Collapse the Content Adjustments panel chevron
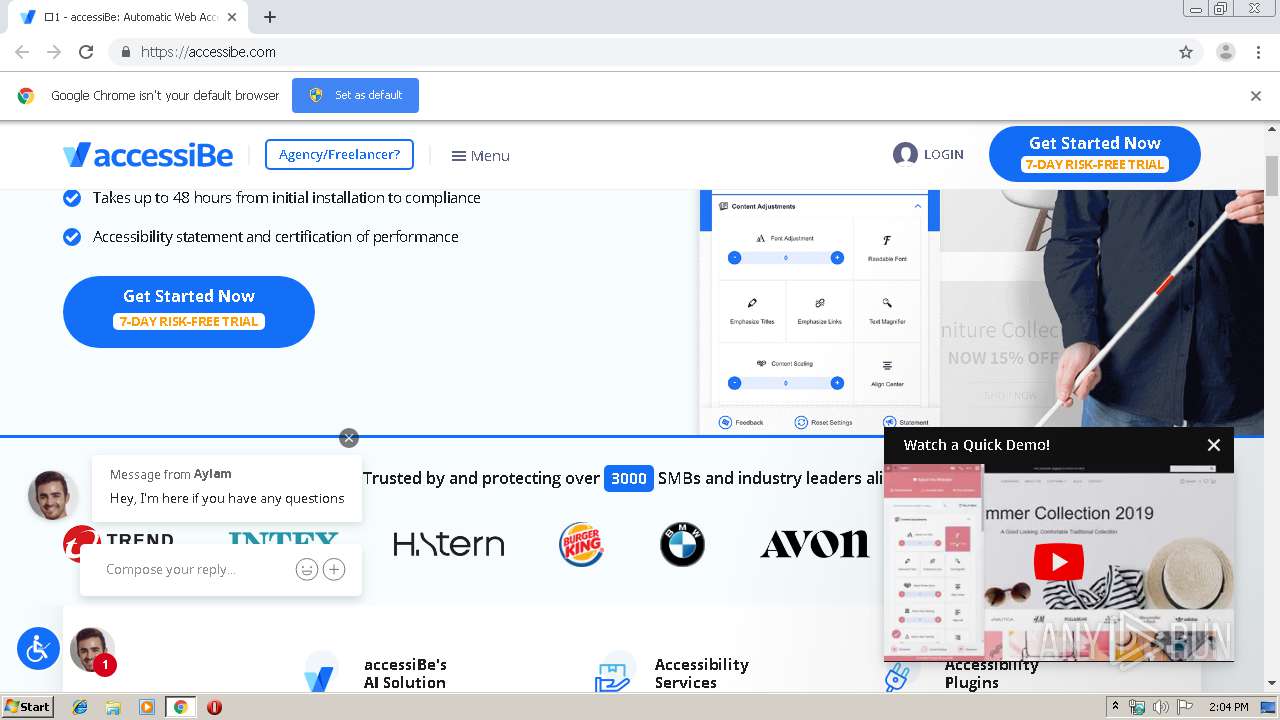The height and width of the screenshot is (720, 1280). [x=918, y=206]
